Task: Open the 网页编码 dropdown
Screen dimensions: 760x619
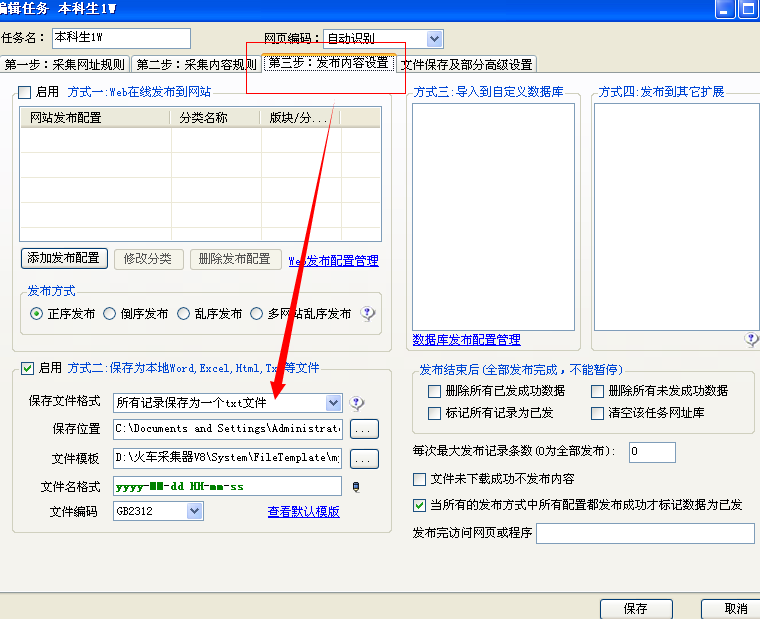Action: [x=434, y=39]
